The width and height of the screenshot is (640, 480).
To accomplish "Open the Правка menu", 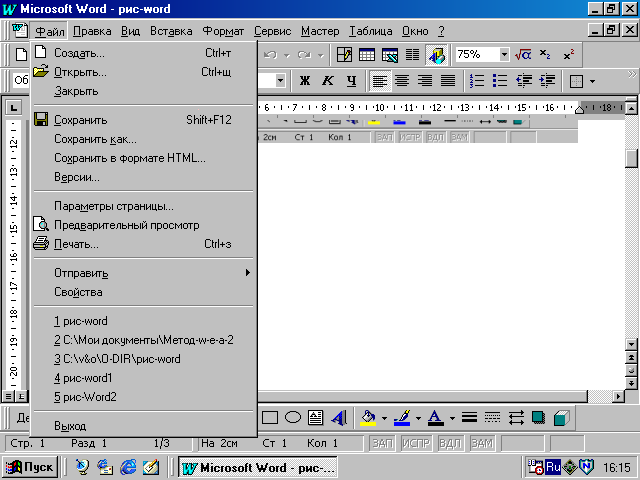I will (x=92, y=31).
